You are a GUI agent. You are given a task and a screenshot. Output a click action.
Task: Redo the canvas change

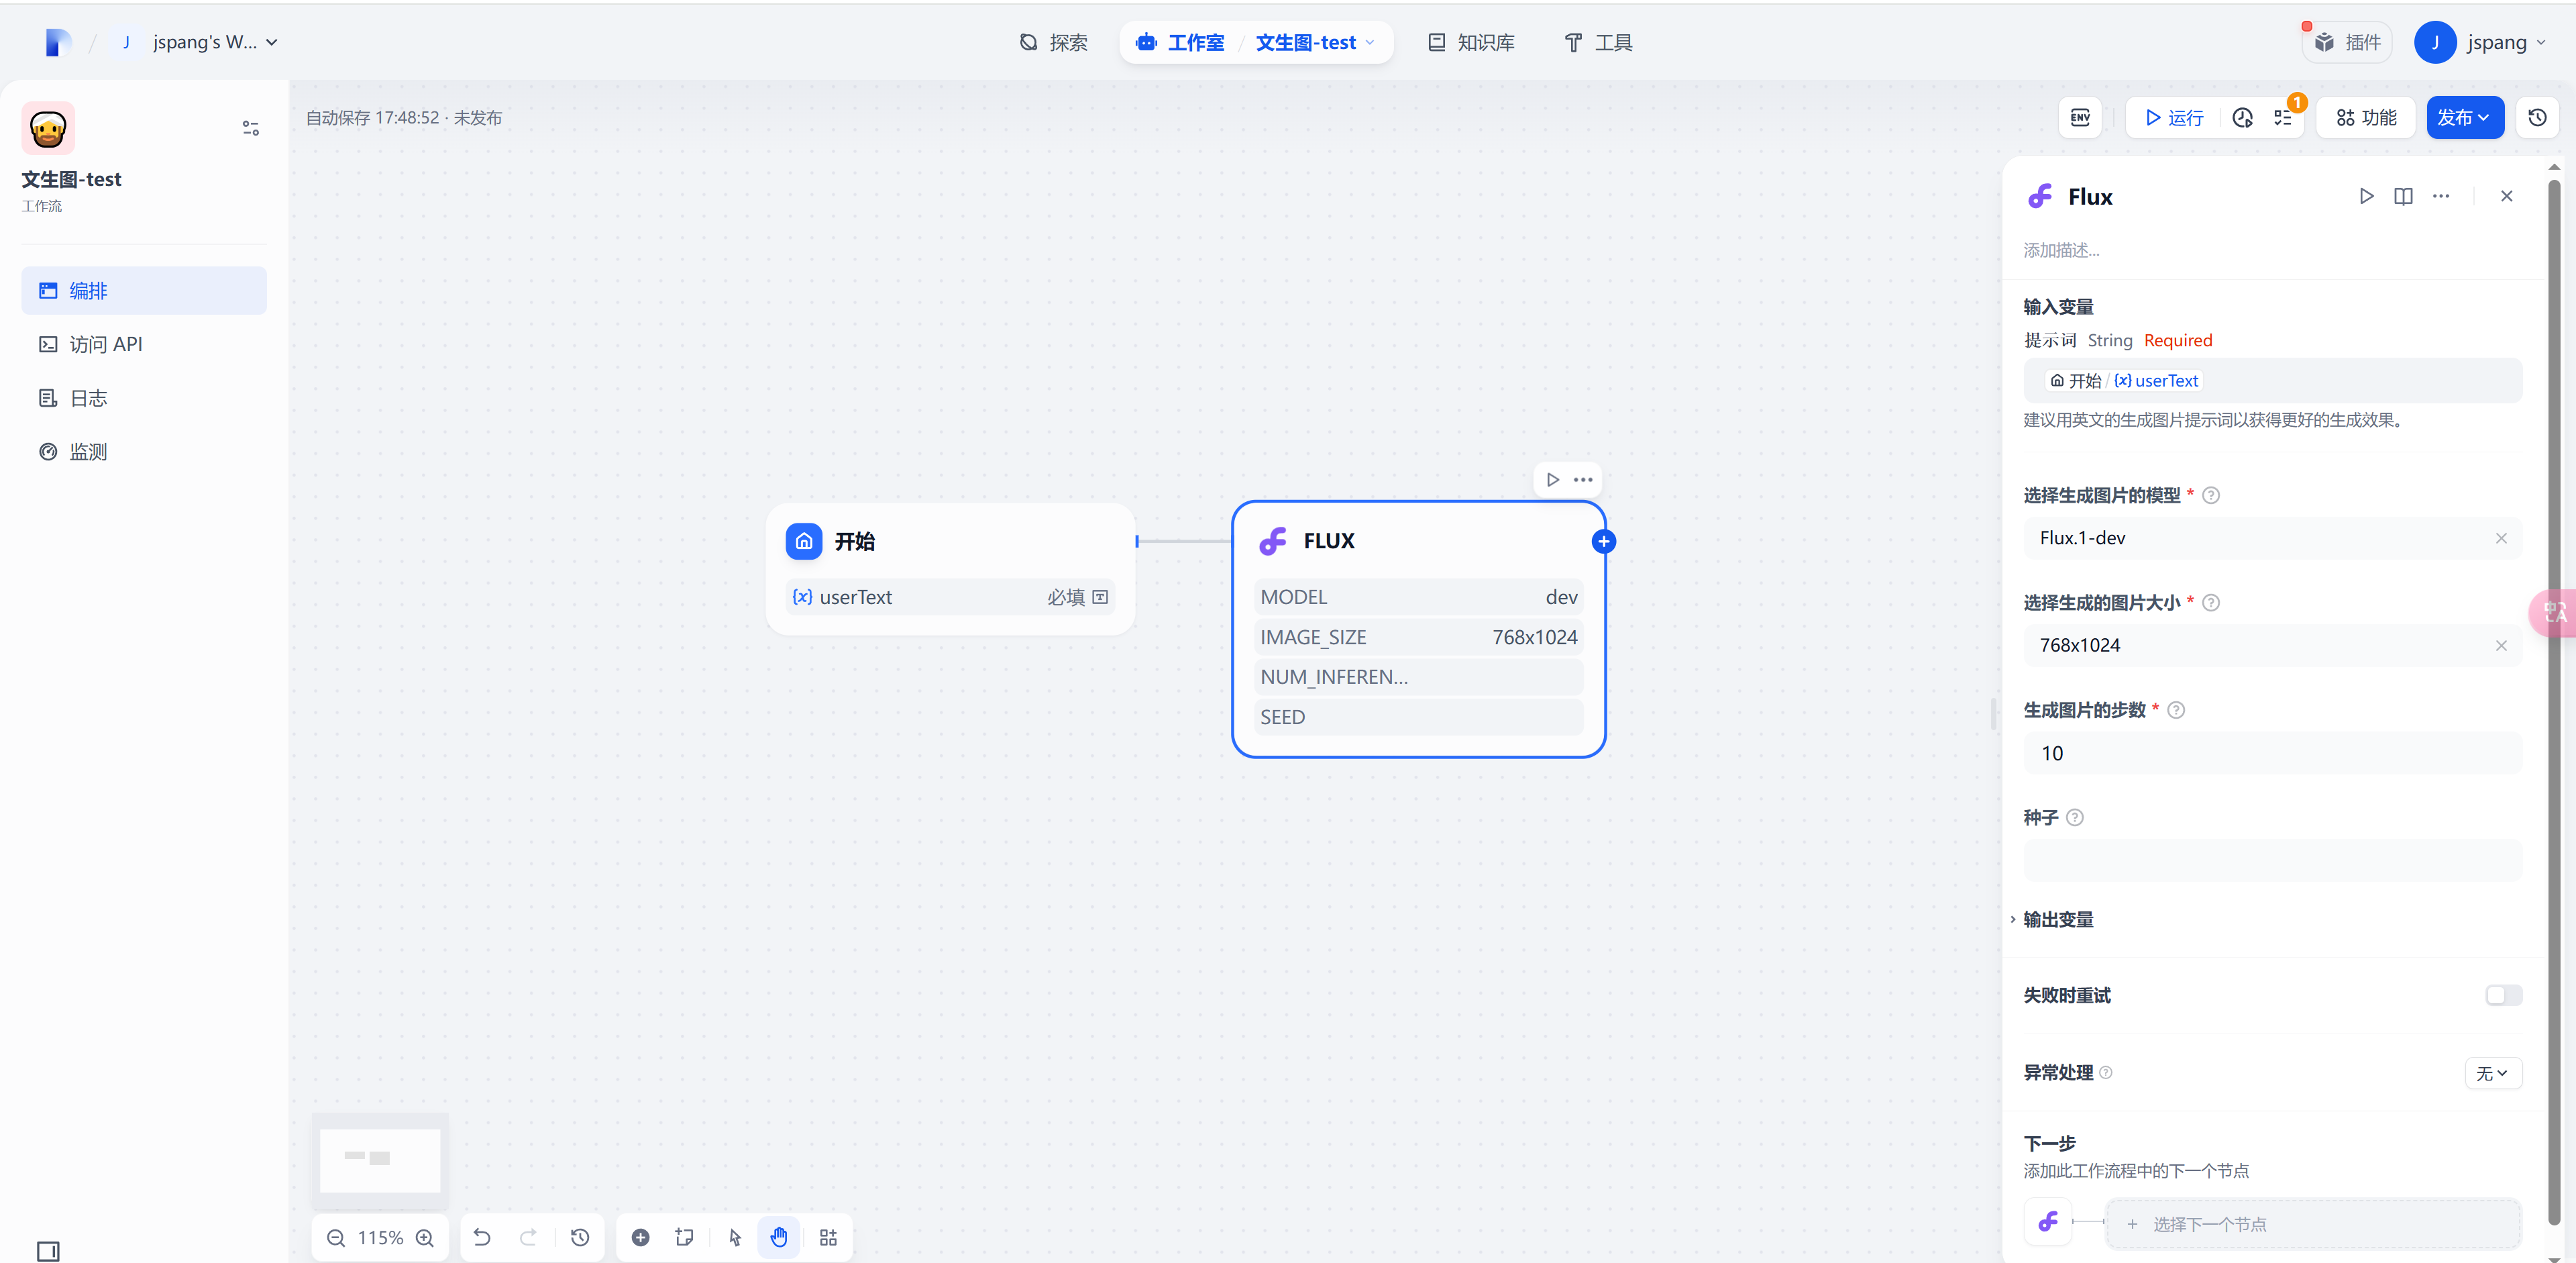(528, 1238)
